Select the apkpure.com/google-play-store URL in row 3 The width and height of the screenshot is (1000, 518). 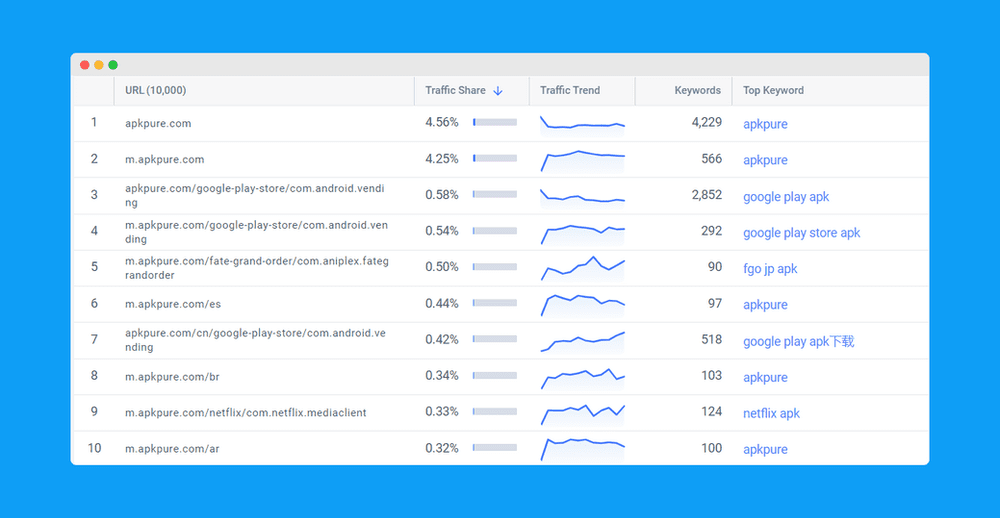click(x=255, y=195)
